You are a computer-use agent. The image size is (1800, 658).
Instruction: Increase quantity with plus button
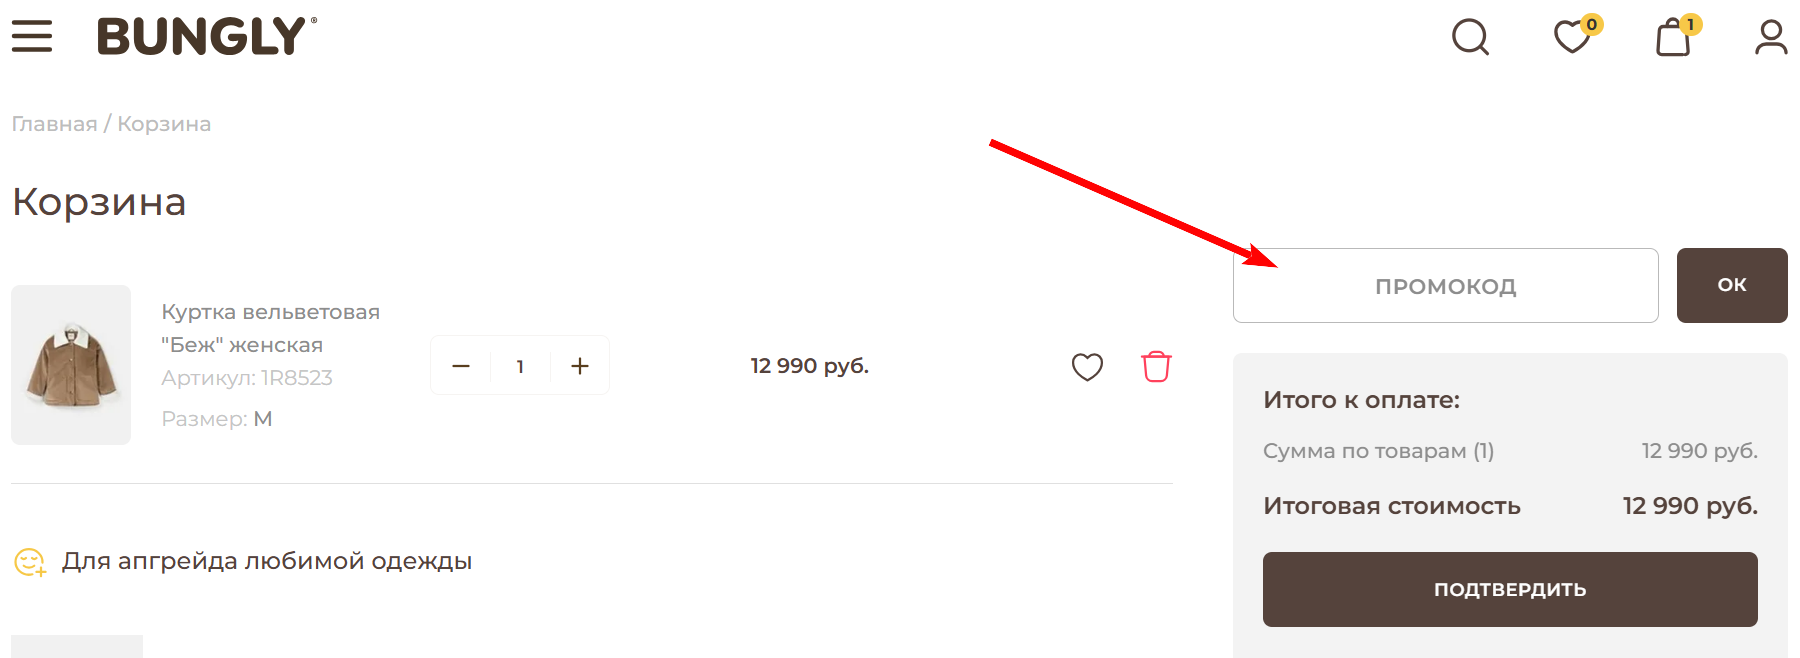(580, 366)
